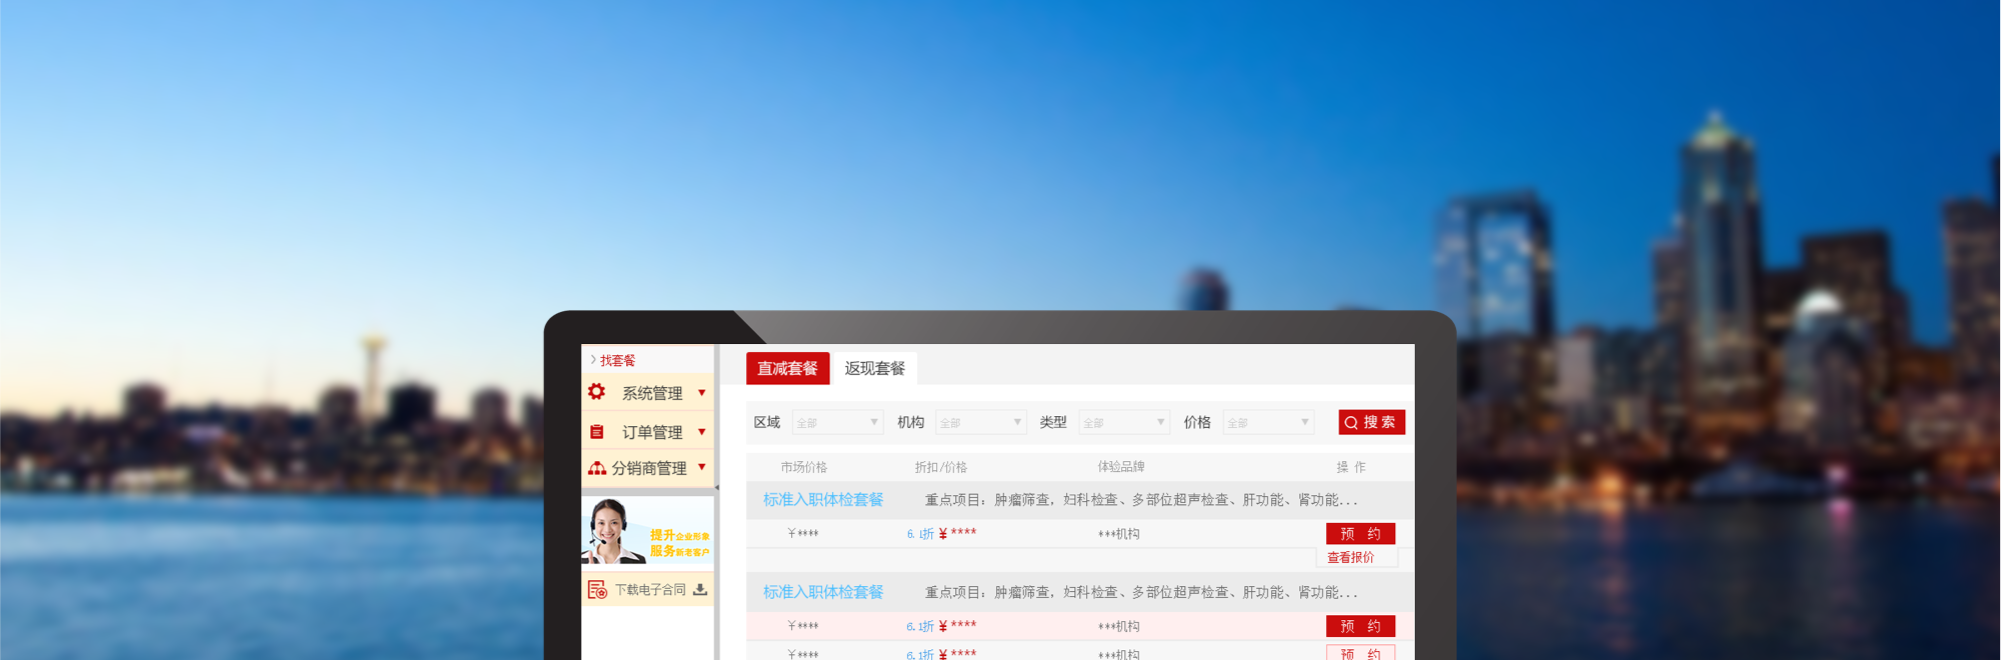The width and height of the screenshot is (2001, 660).
Task: Open the 查看报价 link
Action: pos(1351,558)
